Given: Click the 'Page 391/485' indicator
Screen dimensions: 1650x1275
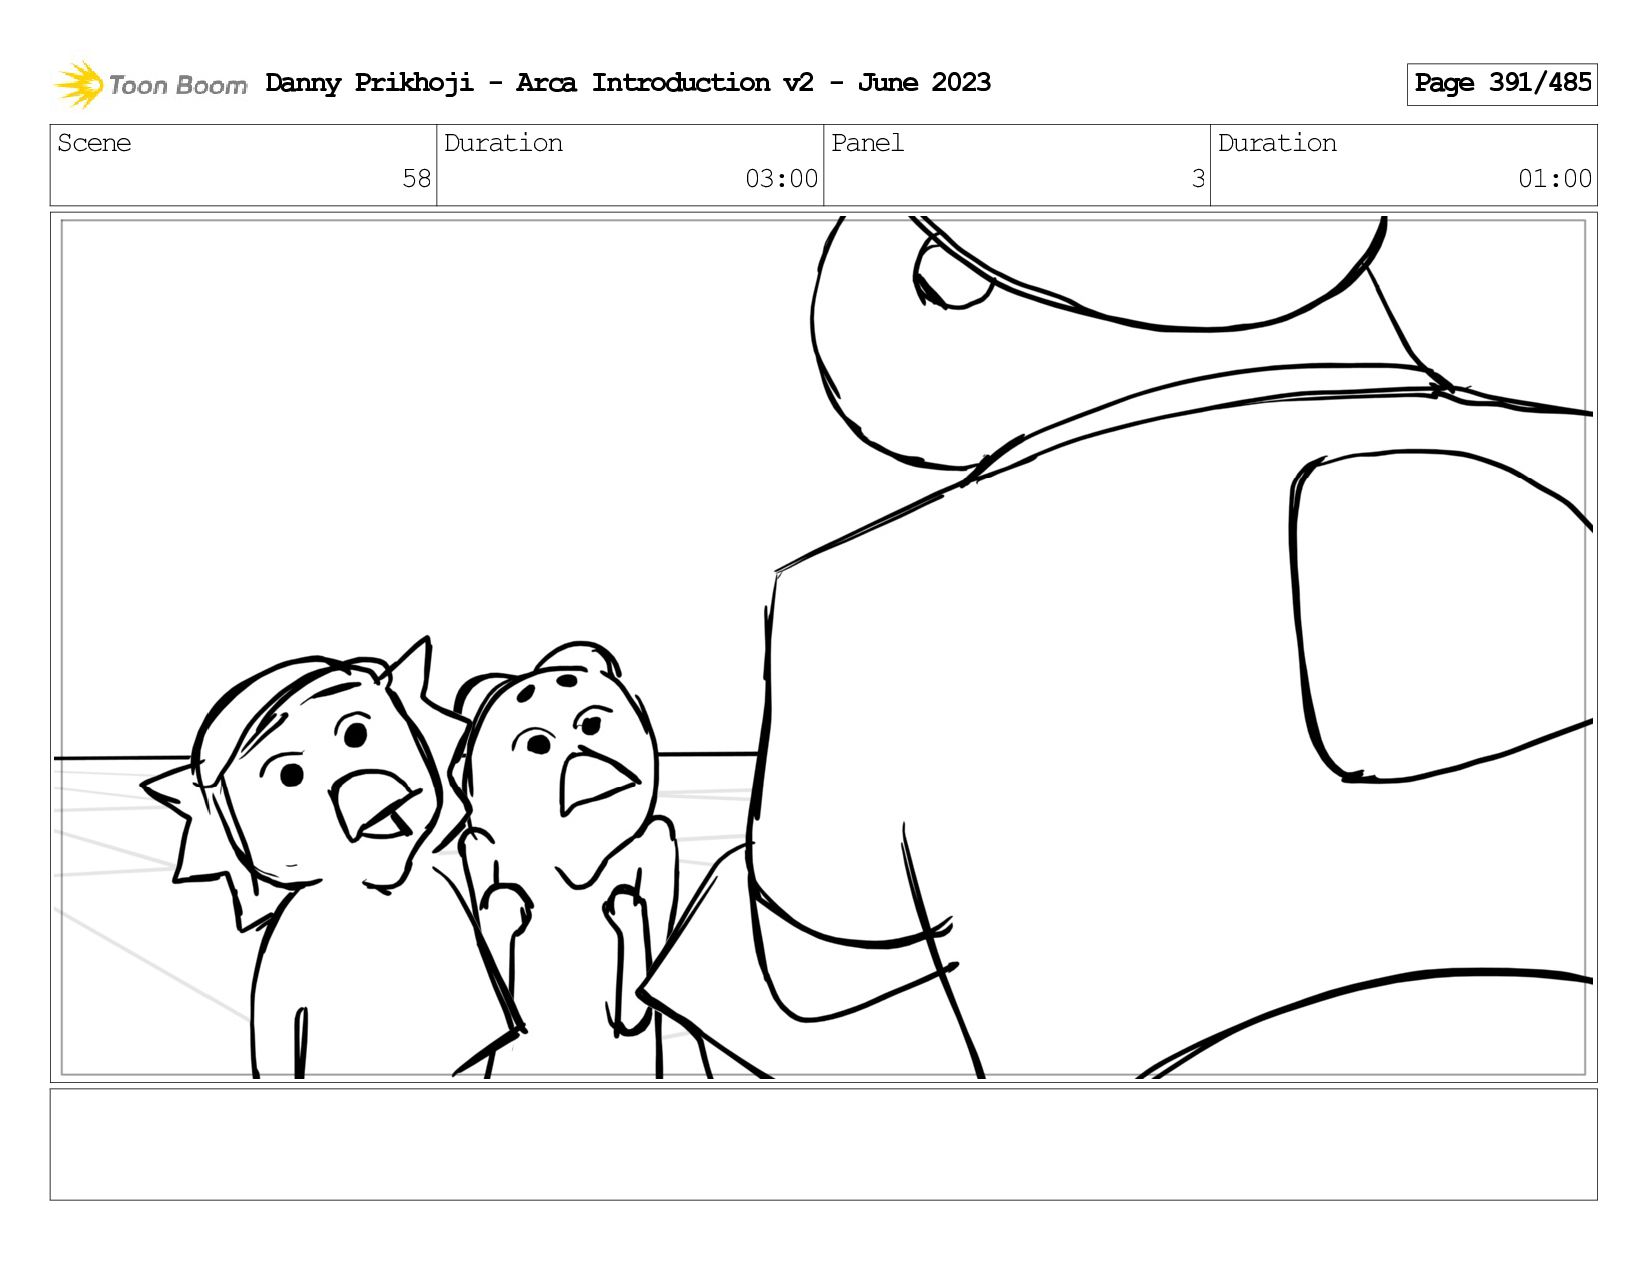Looking at the screenshot, I should [x=1502, y=84].
